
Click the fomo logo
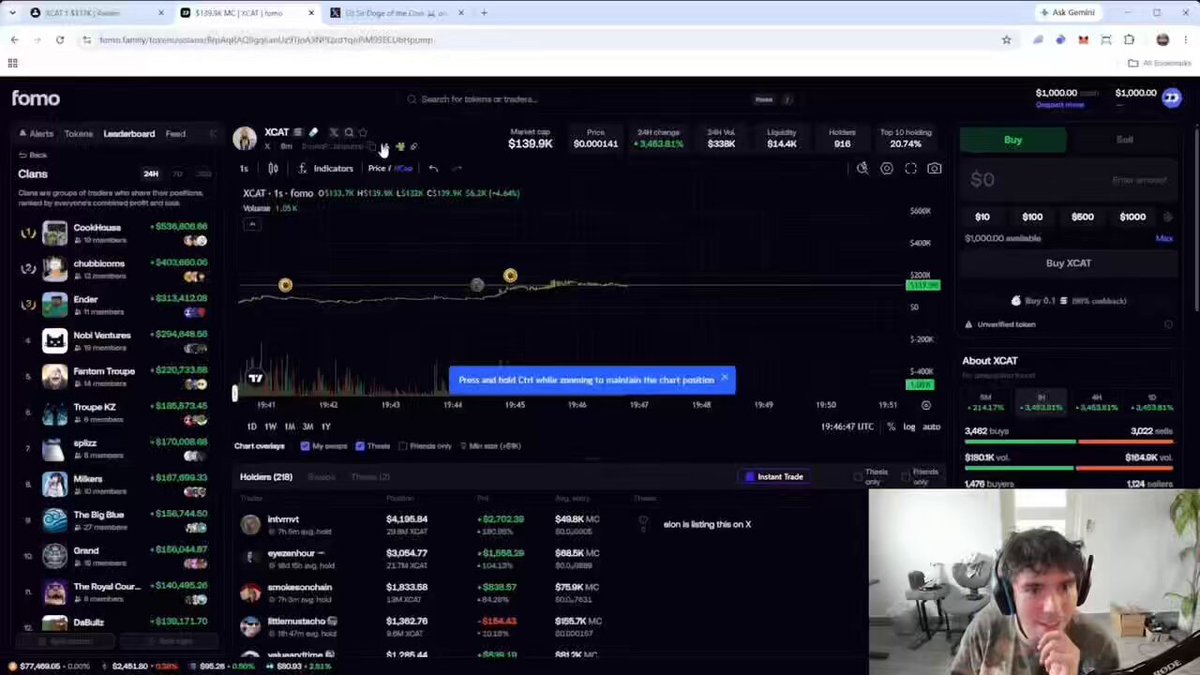tap(35, 98)
